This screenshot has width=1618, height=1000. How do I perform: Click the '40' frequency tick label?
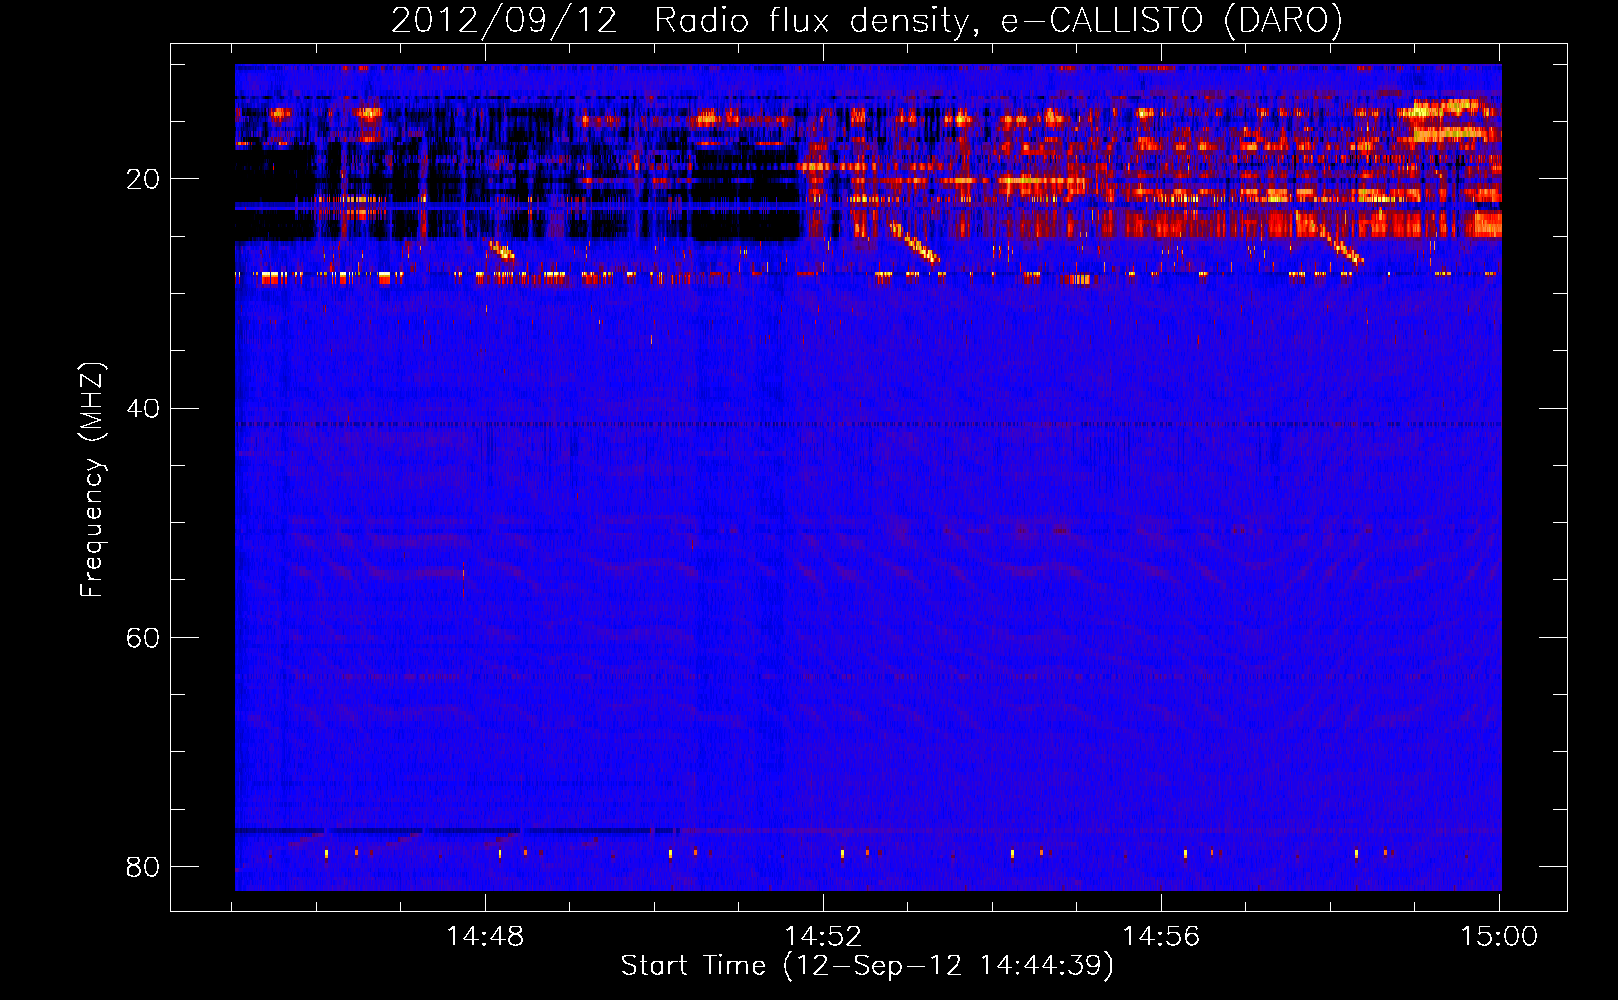coord(143,409)
